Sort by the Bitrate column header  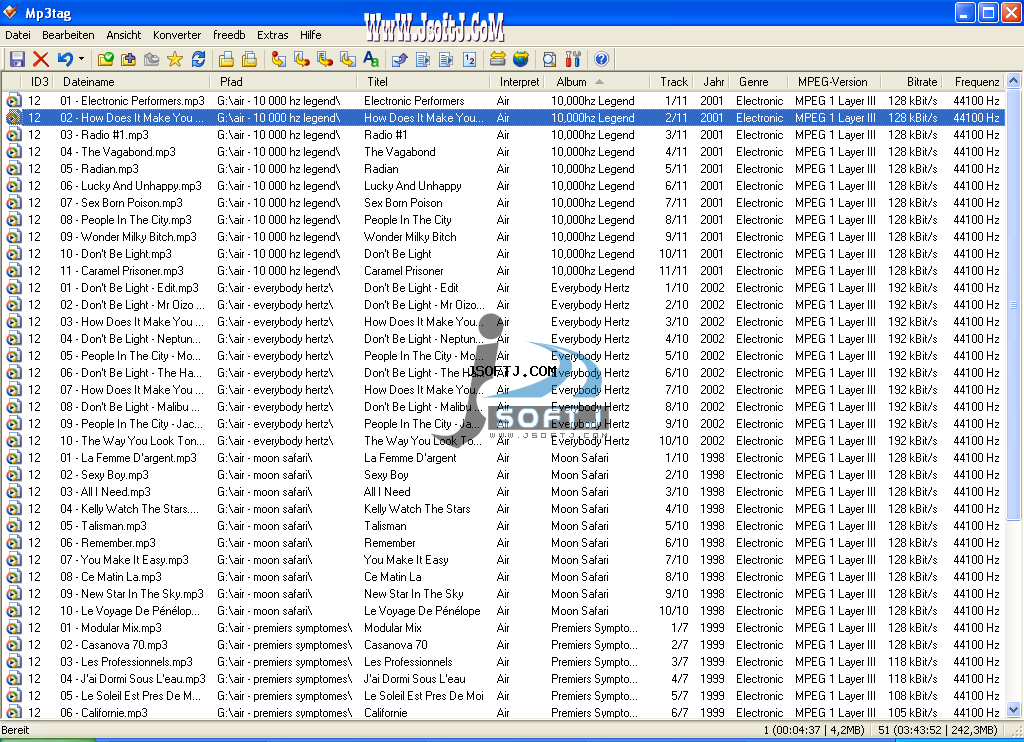(x=912, y=82)
